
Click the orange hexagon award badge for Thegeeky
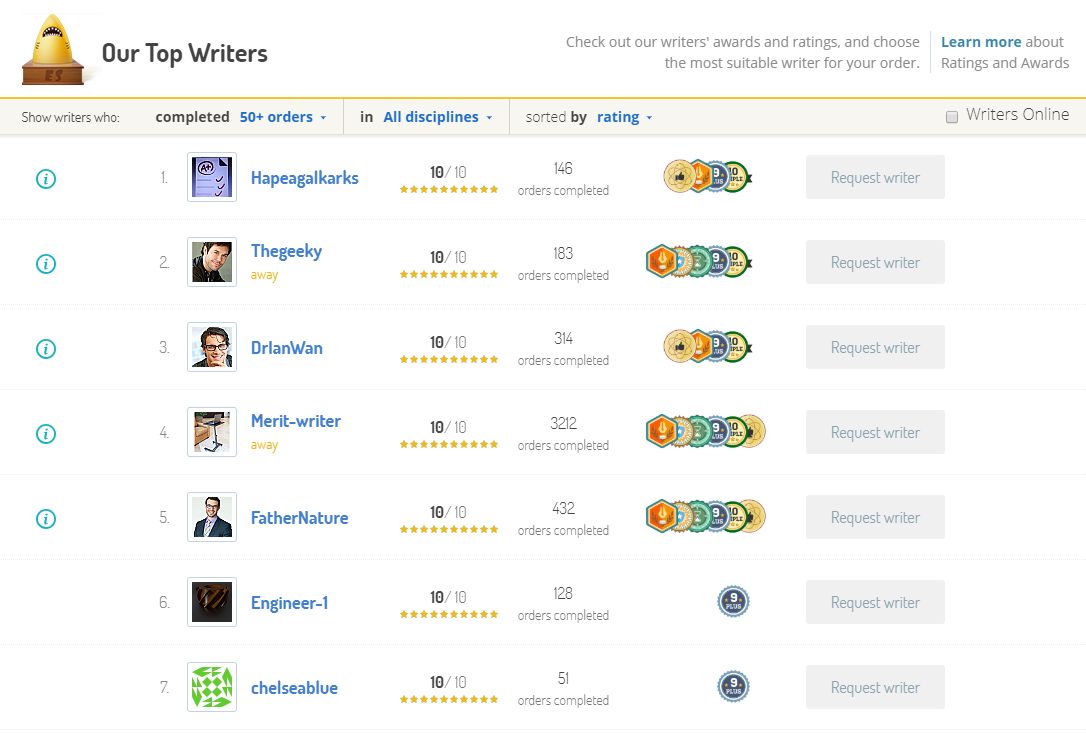point(662,262)
